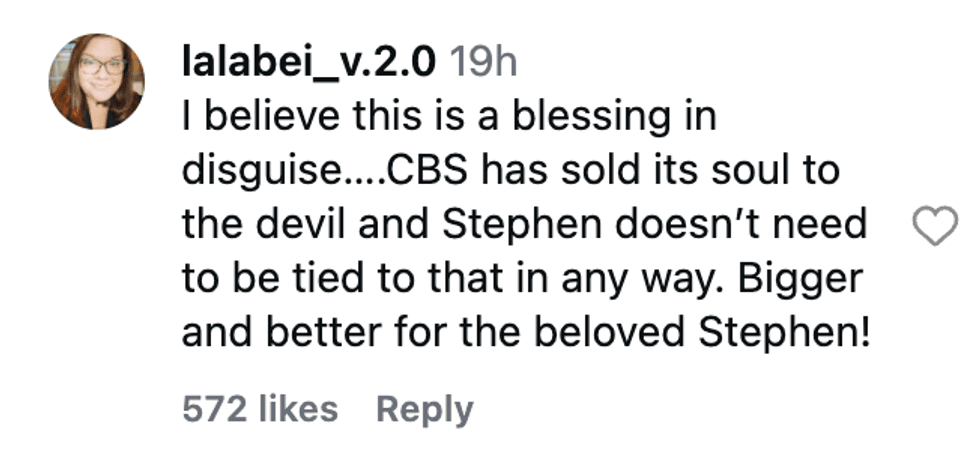Click the 19h comment timestamp
This screenshot has height=454, width=980.
click(x=483, y=64)
